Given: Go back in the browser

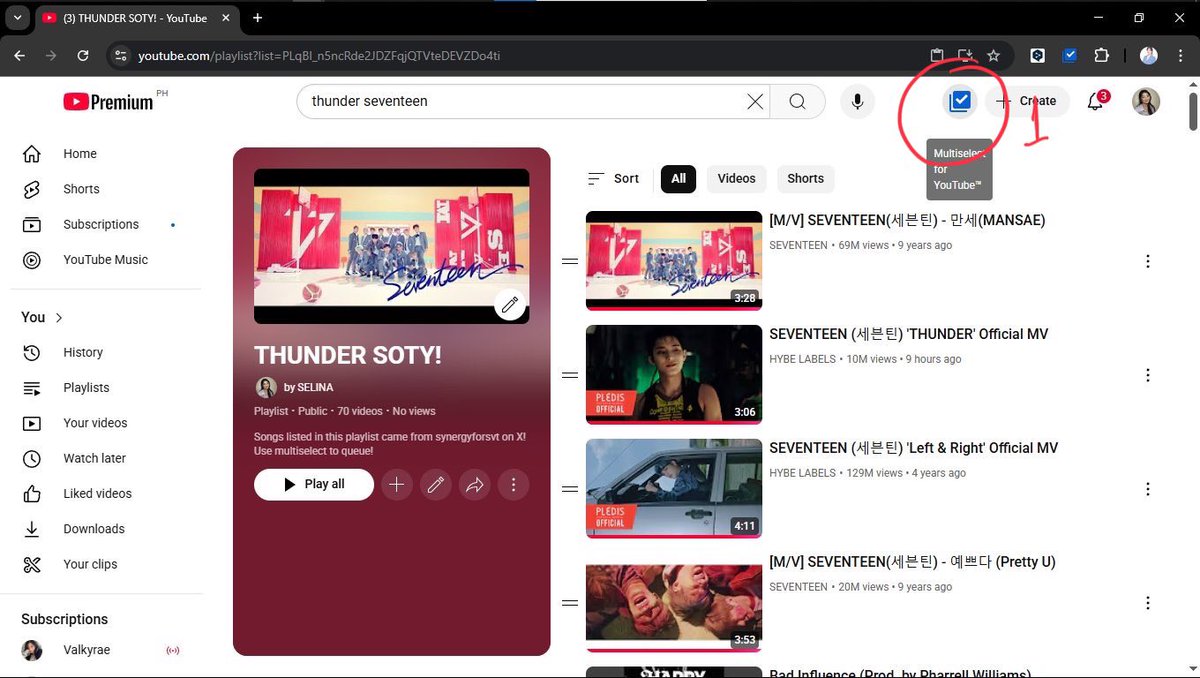Looking at the screenshot, I should (20, 56).
